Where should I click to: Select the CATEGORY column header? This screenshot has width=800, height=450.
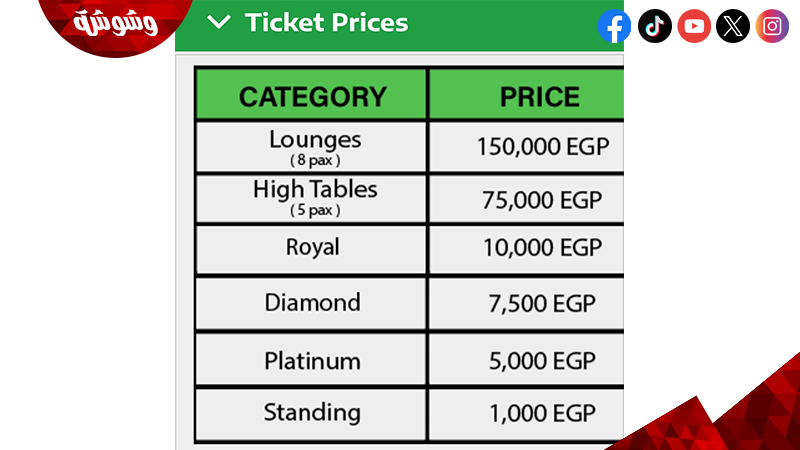tap(311, 95)
